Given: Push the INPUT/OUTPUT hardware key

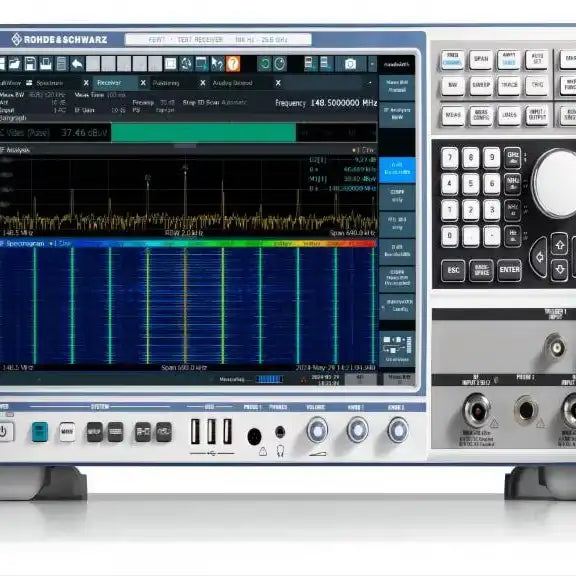Looking at the screenshot, I should 537,115.
